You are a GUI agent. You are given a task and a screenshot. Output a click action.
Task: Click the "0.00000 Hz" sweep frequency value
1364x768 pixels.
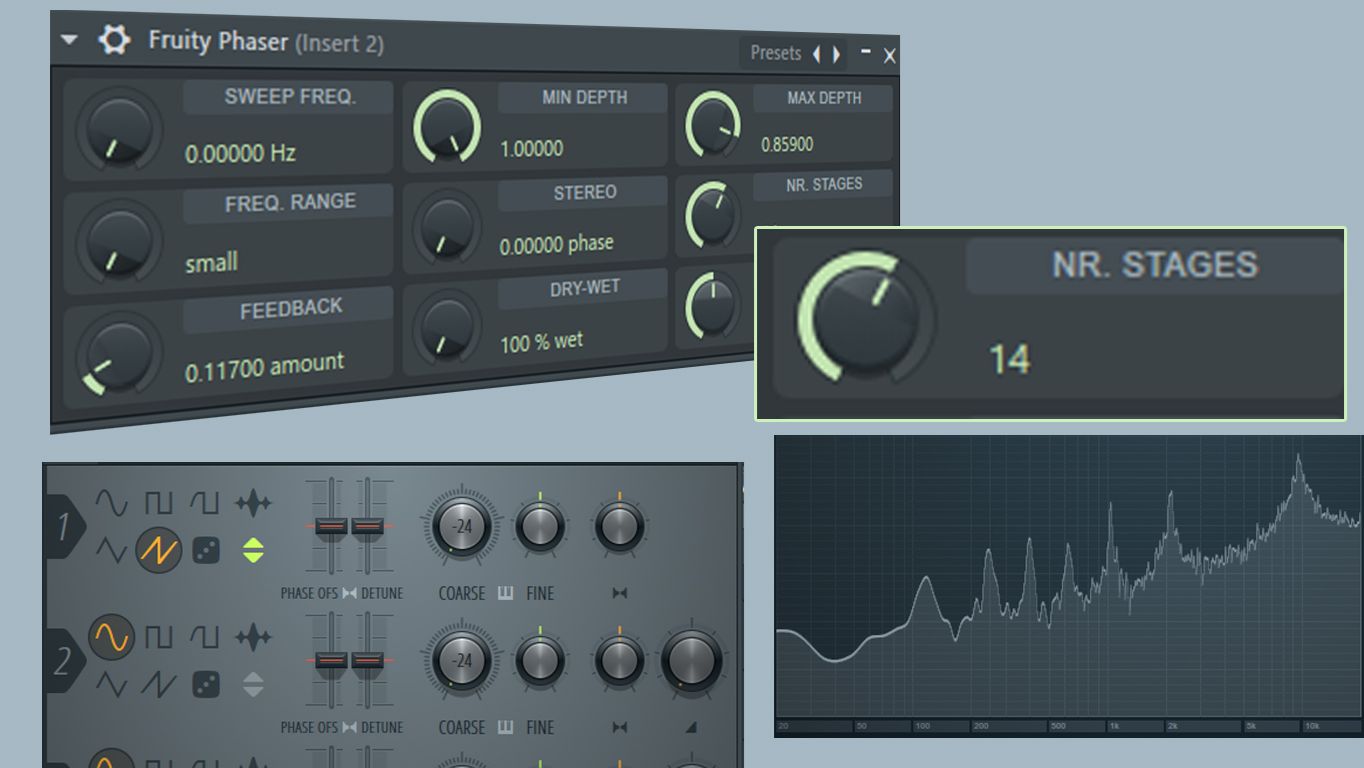pos(240,153)
